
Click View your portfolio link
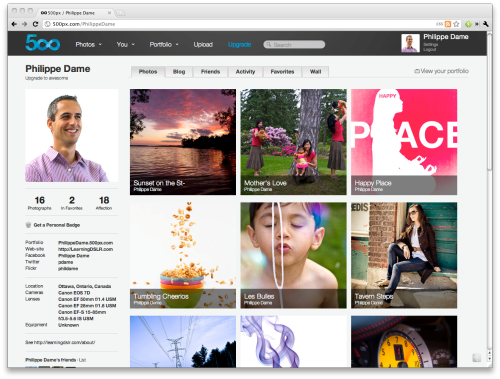[x=444, y=71]
